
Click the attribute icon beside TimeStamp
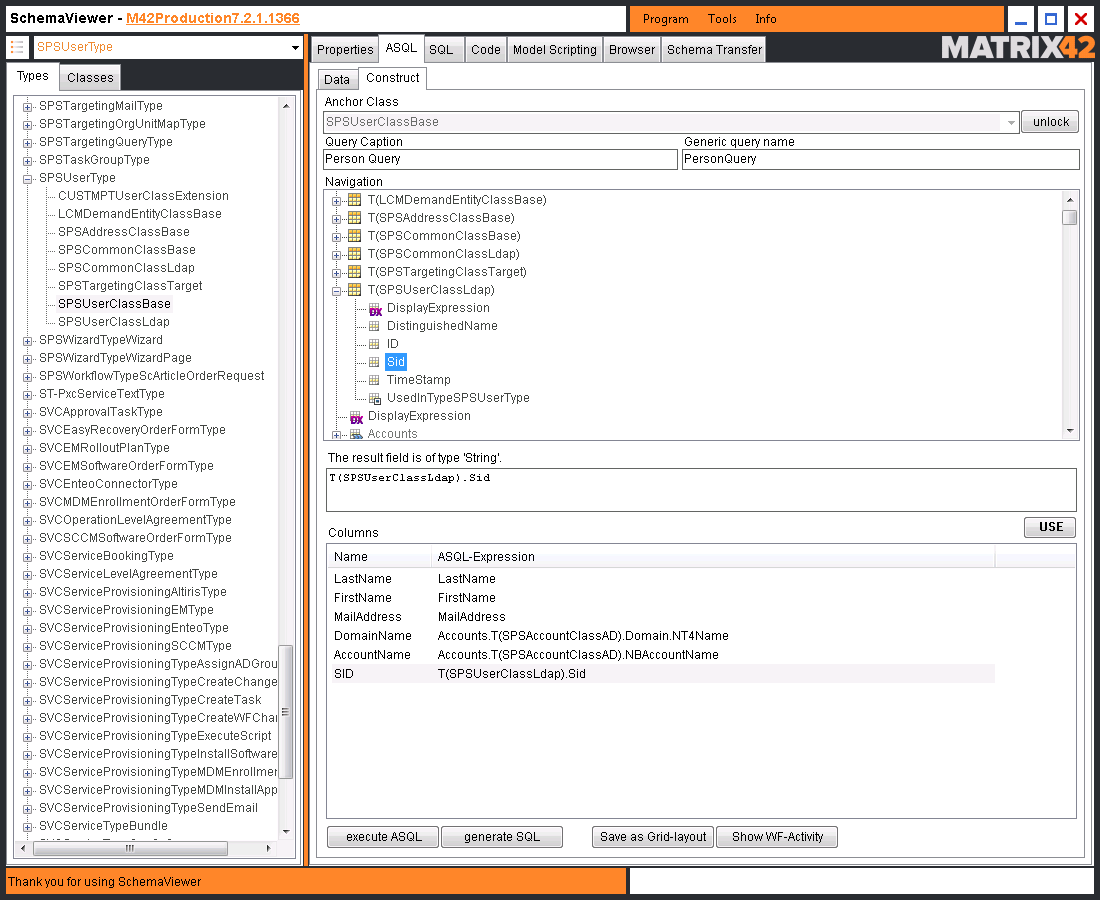tap(374, 380)
